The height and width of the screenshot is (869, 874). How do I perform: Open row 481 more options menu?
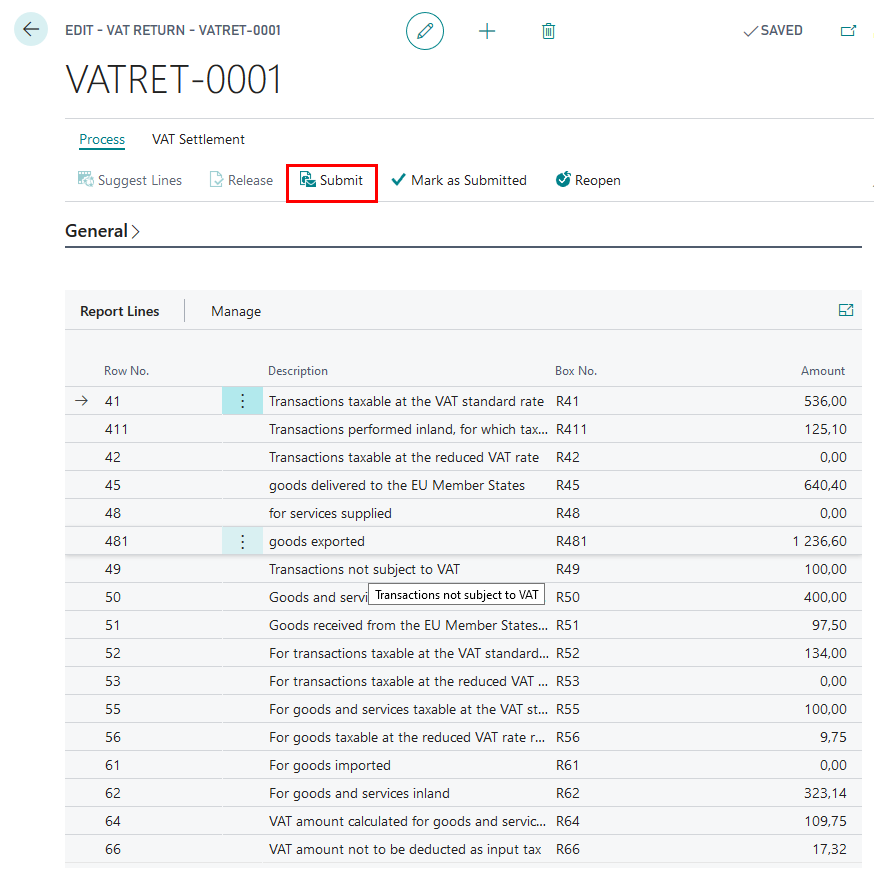point(242,541)
